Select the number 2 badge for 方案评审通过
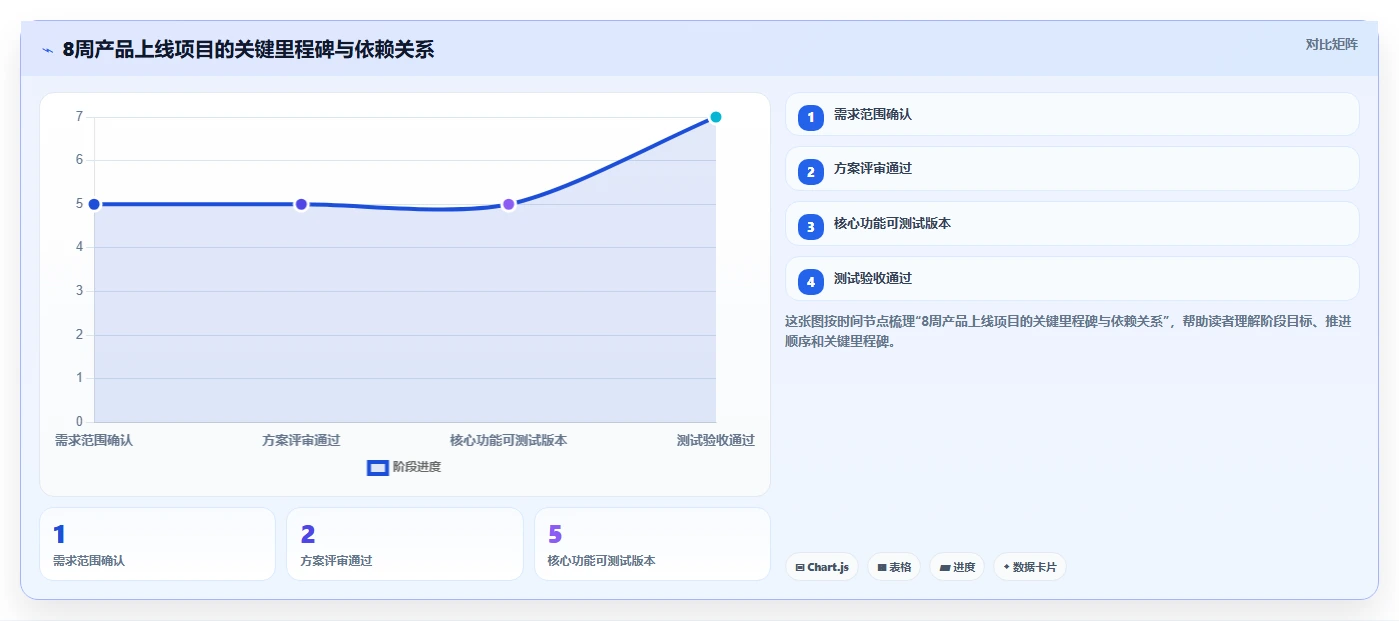 coord(811,172)
